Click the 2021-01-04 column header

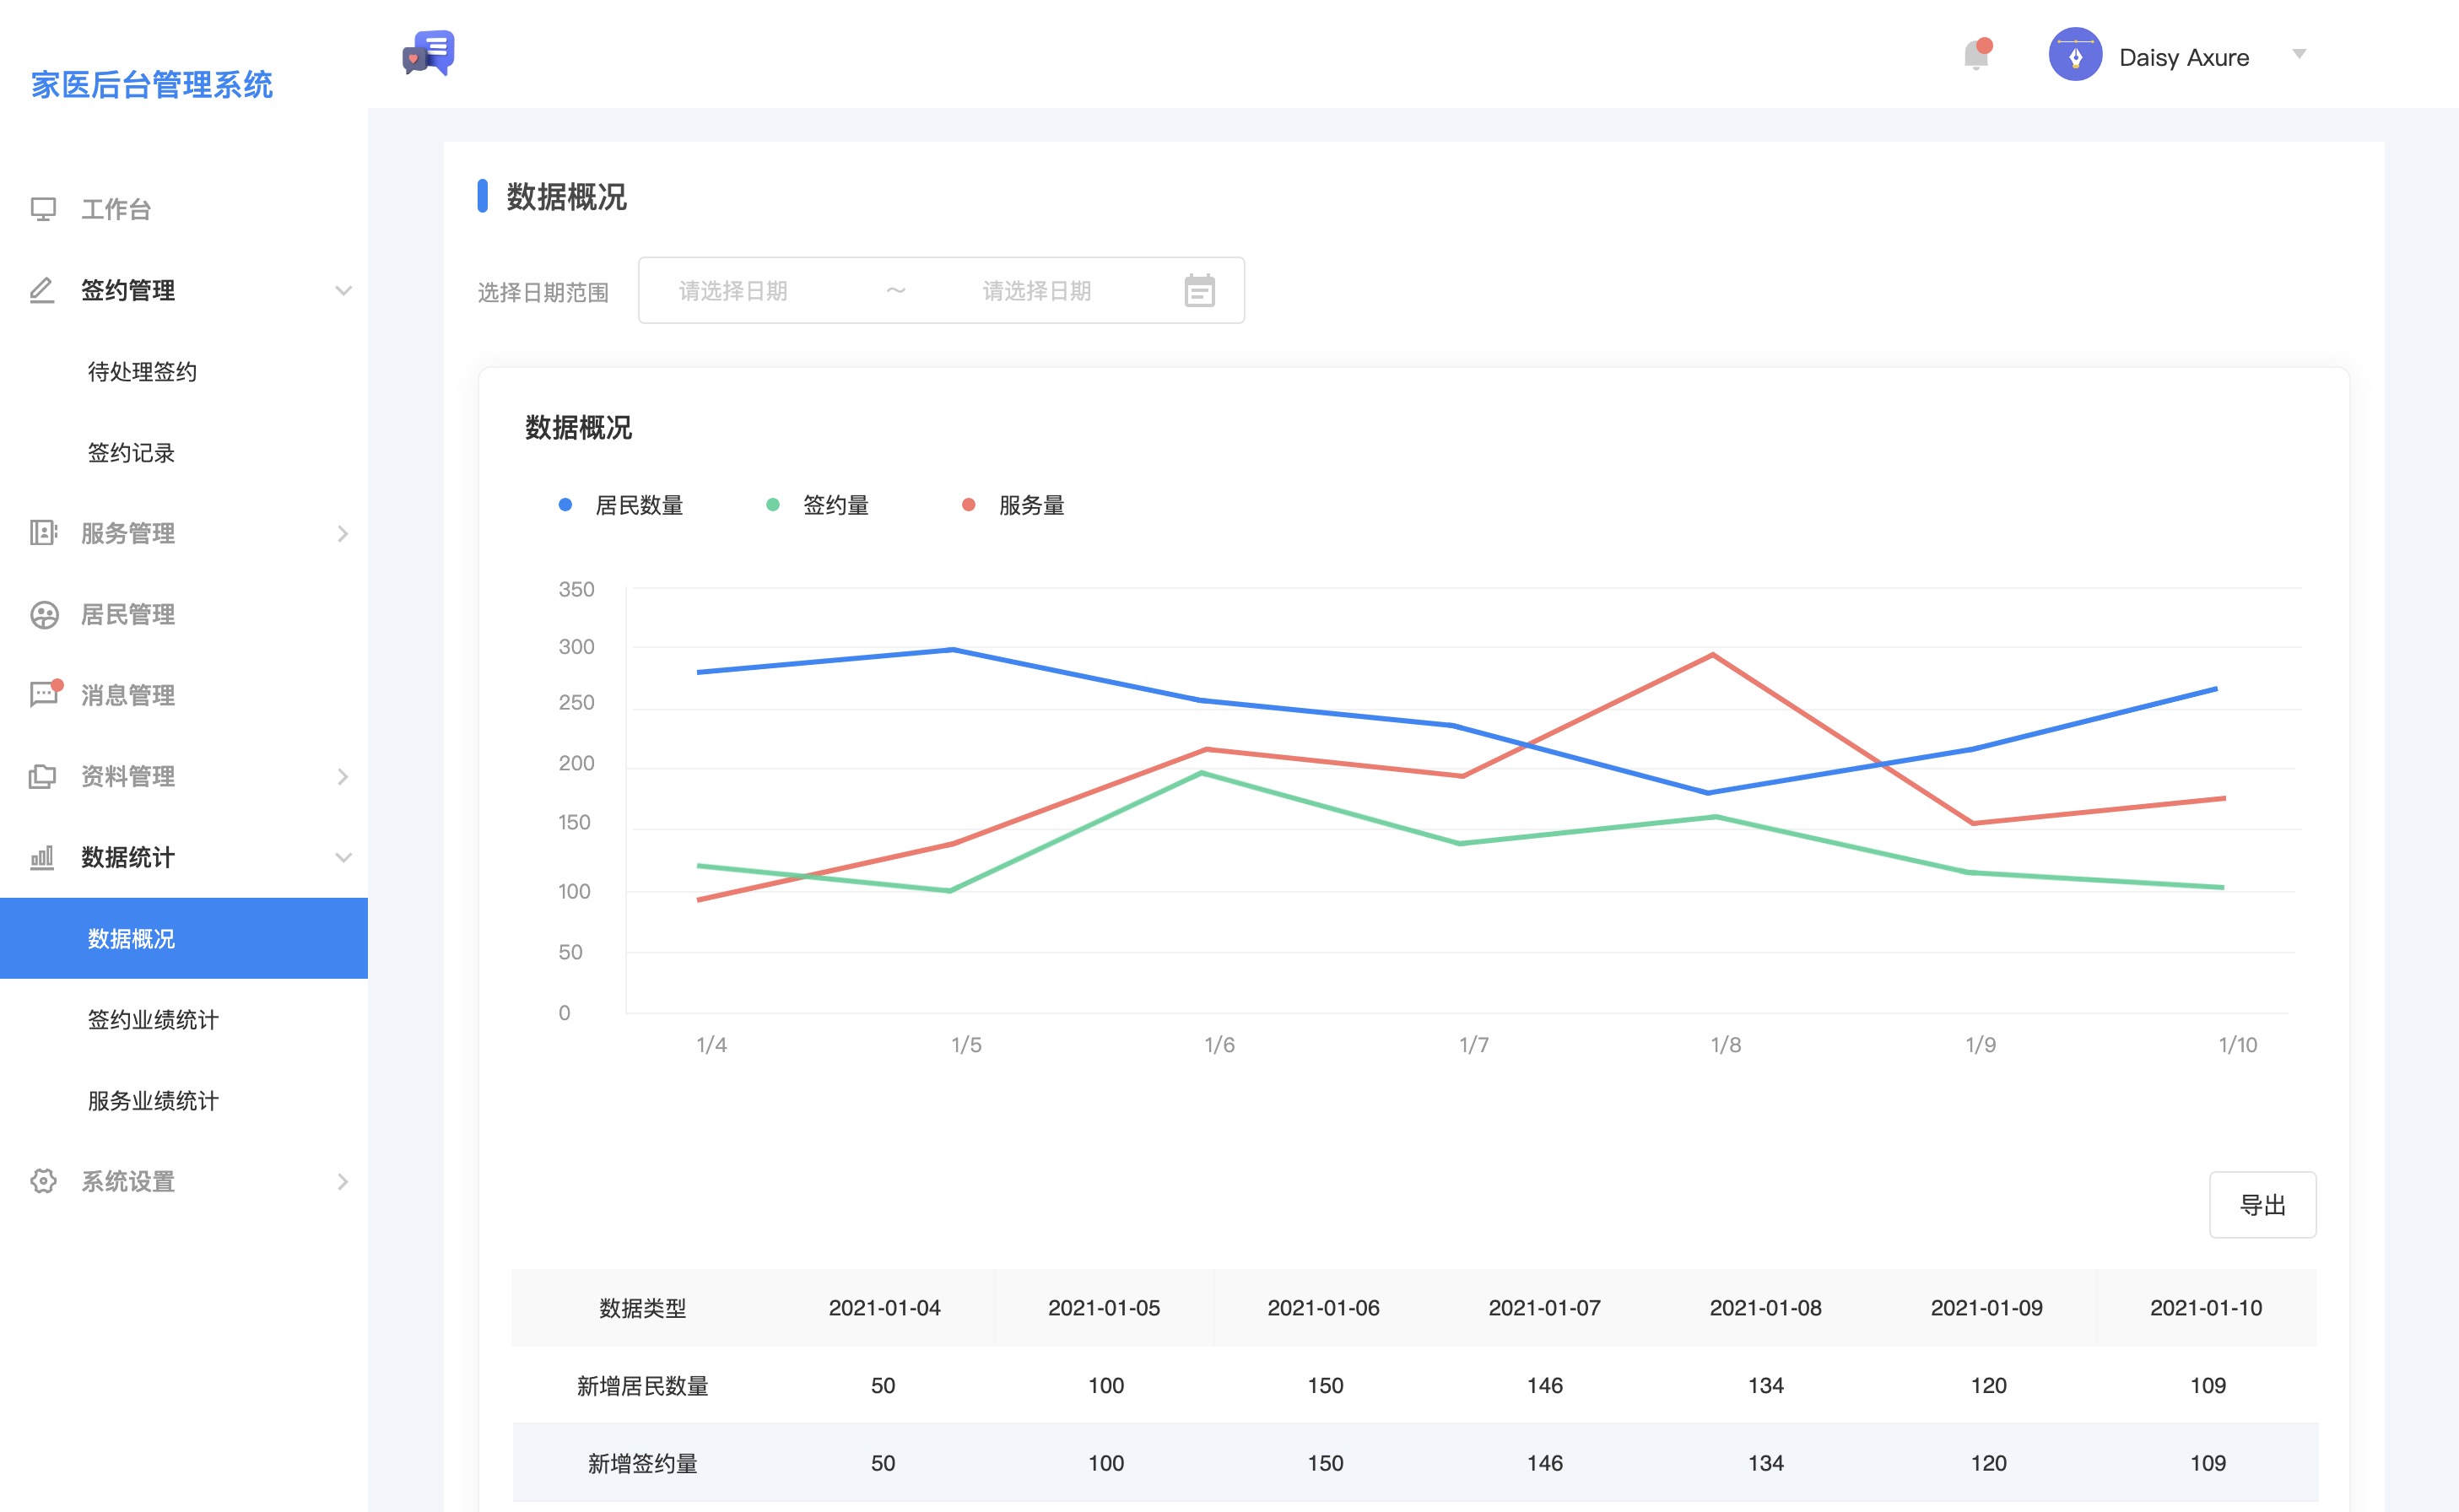884,1308
